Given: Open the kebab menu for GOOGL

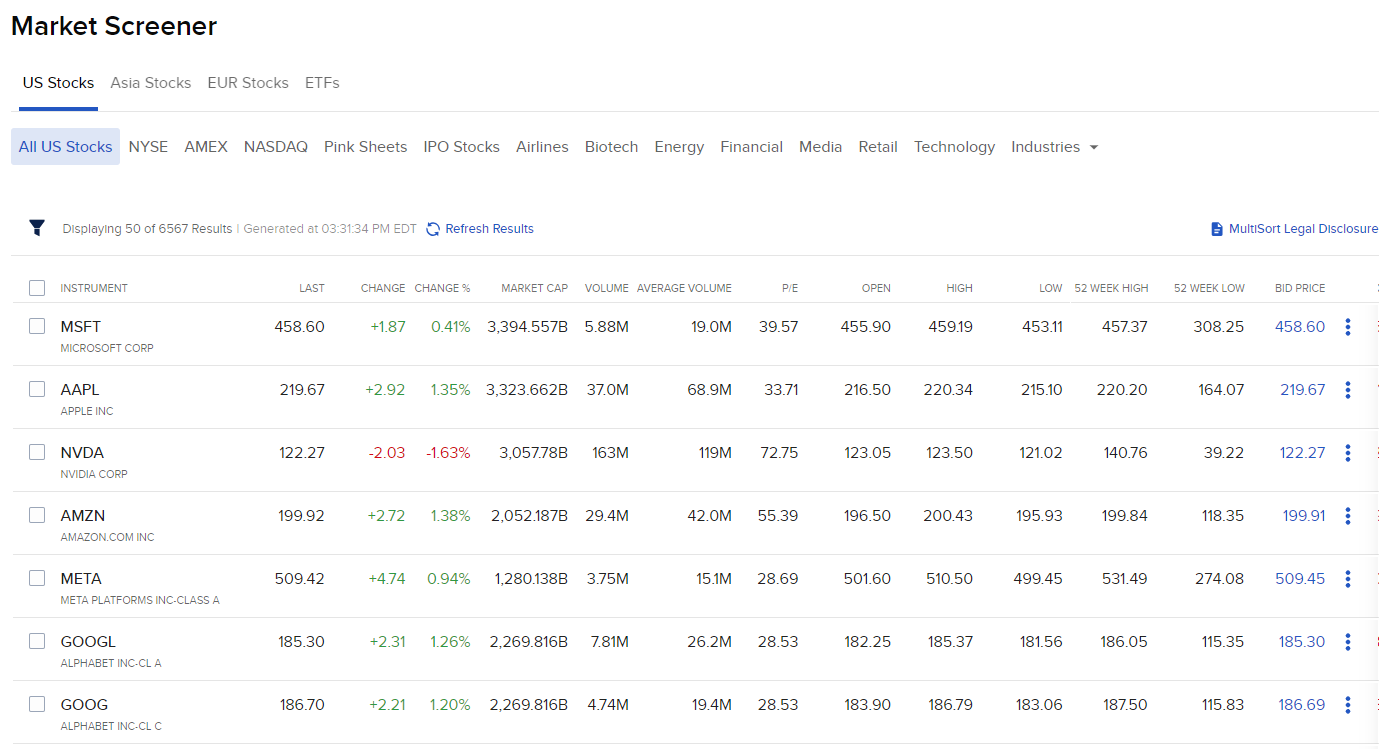Looking at the screenshot, I should (x=1347, y=641).
